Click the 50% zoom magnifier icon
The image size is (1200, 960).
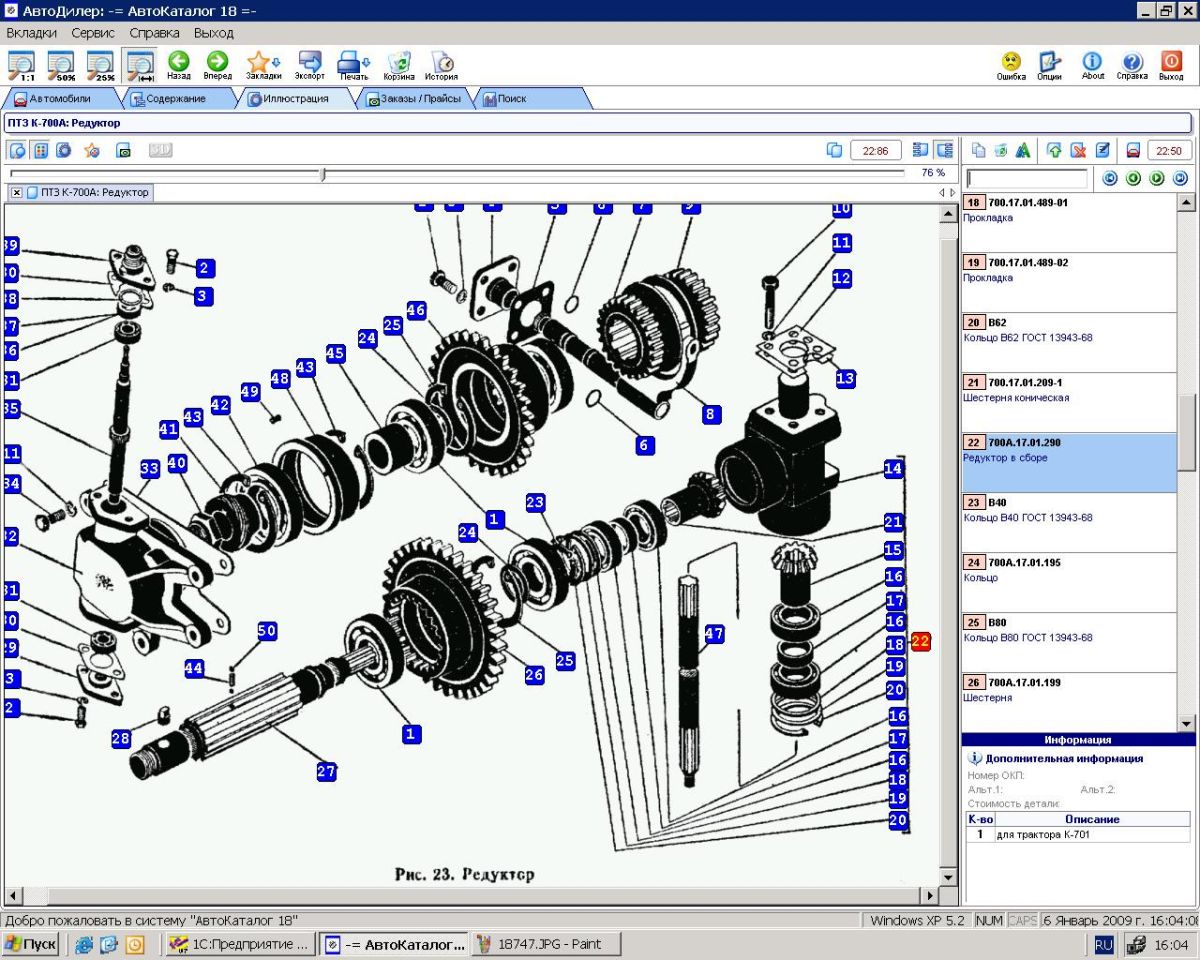coord(61,65)
